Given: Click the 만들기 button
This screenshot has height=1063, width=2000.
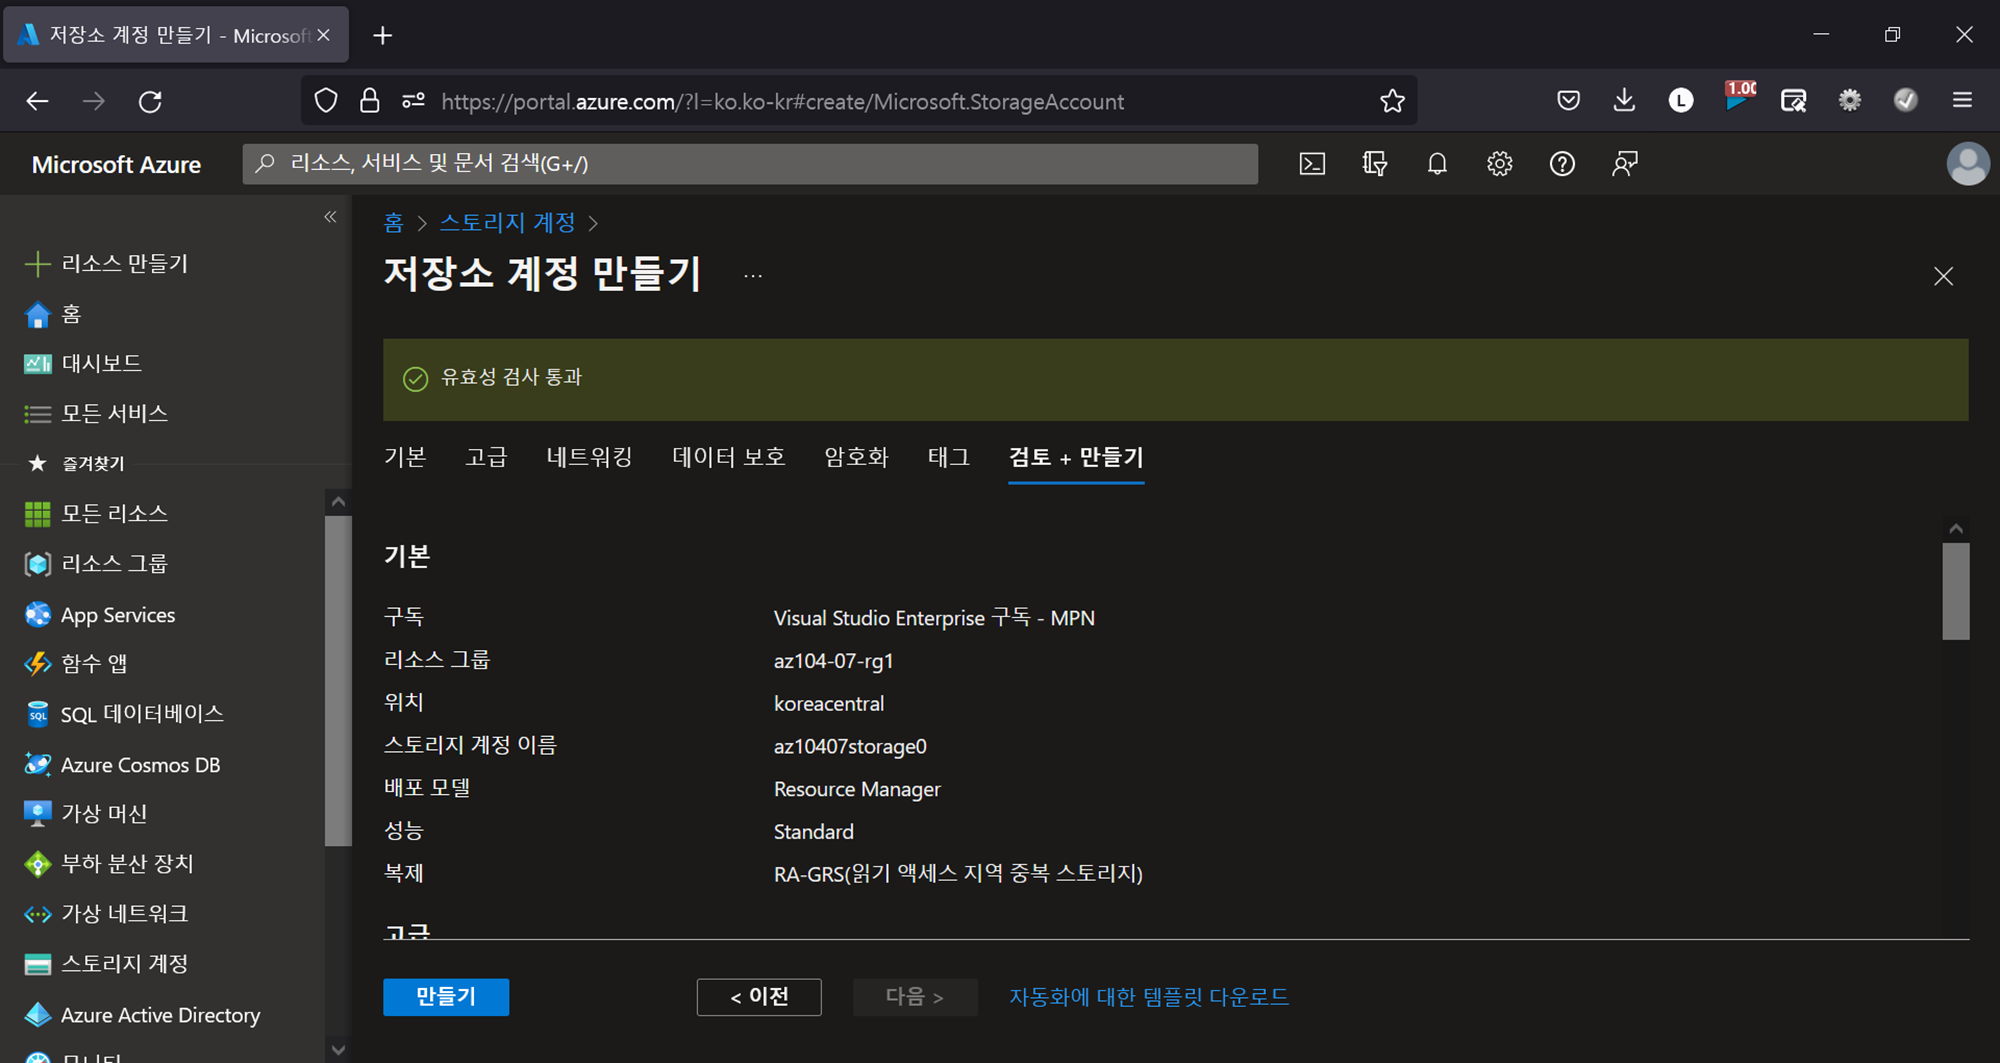Looking at the screenshot, I should (446, 997).
